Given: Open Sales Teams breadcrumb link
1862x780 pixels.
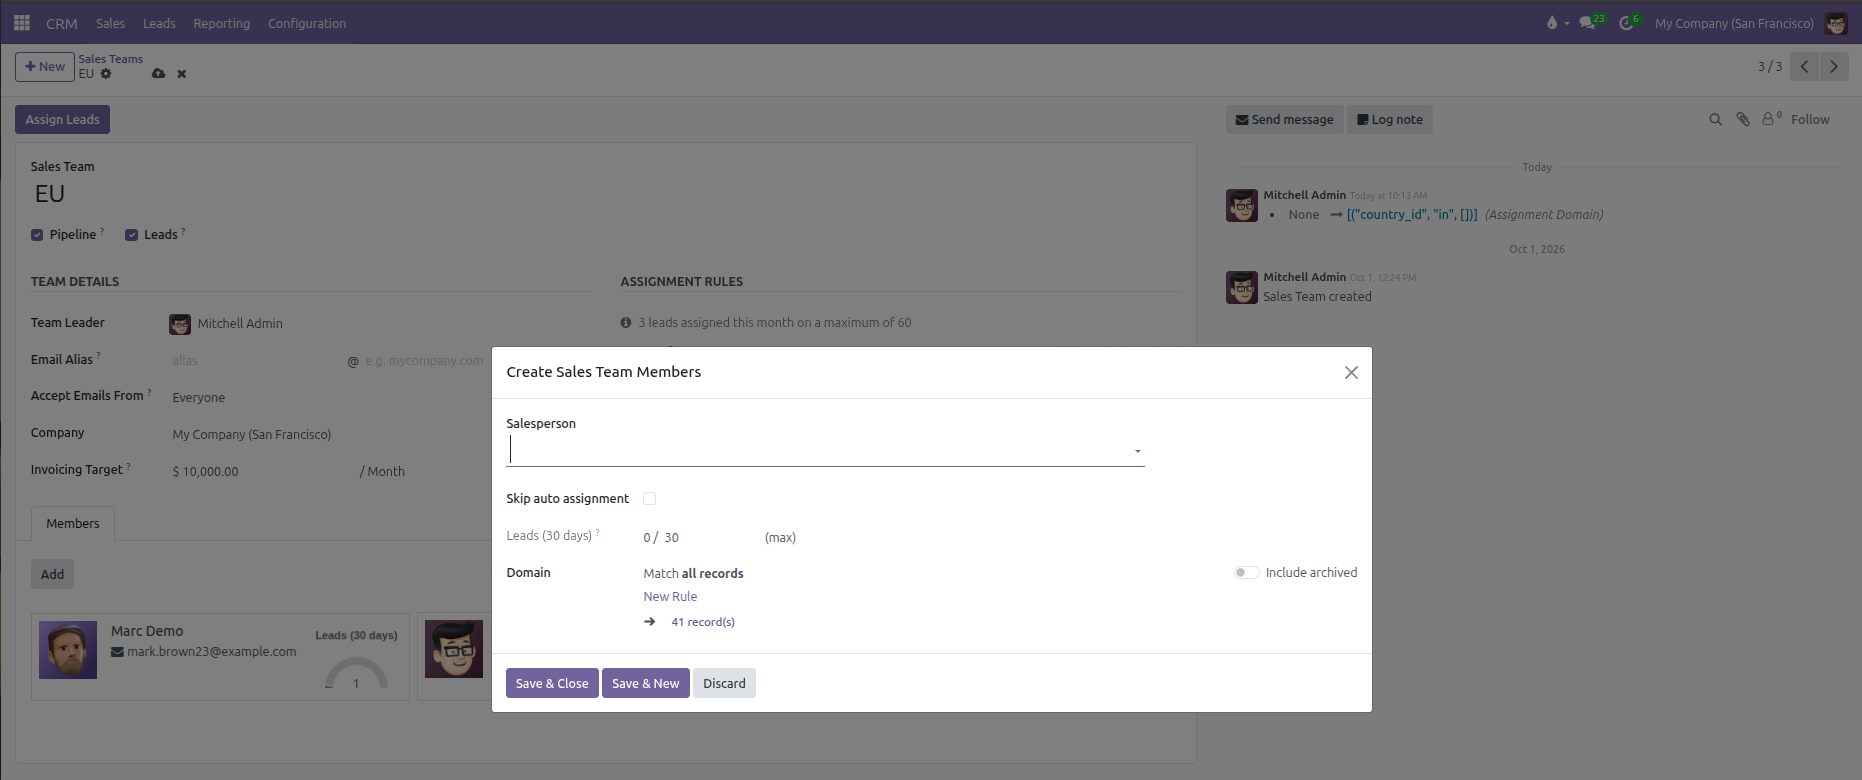Looking at the screenshot, I should pyautogui.click(x=111, y=59).
